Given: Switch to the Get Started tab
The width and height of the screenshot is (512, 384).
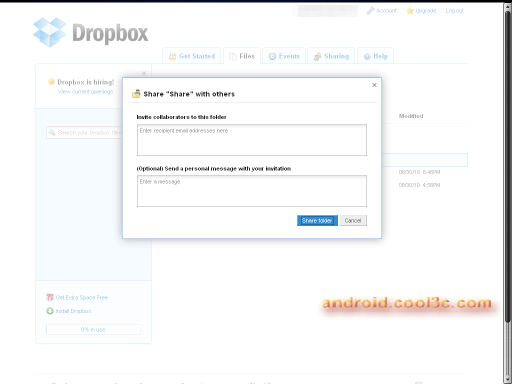Looking at the screenshot, I should [192, 56].
